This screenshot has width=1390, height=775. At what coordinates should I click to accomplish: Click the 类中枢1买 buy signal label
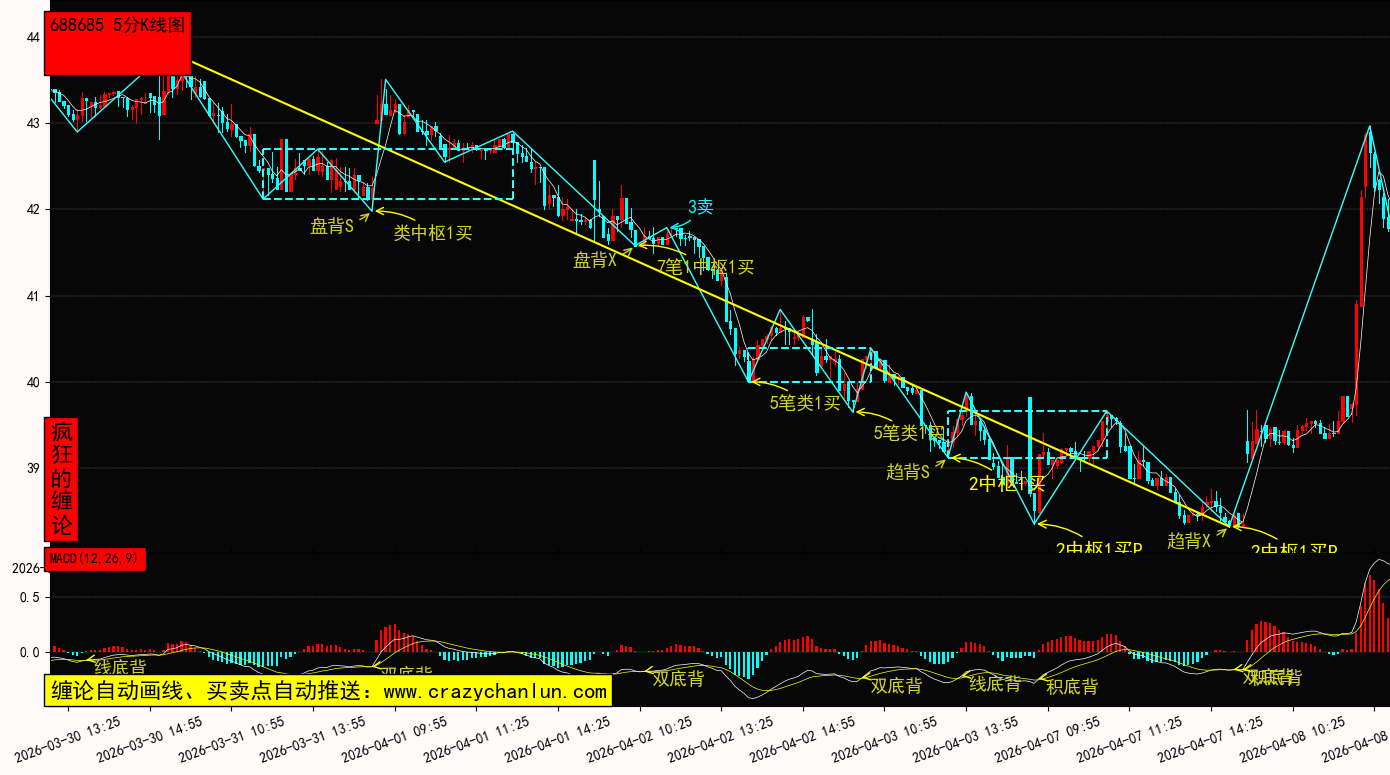[432, 233]
